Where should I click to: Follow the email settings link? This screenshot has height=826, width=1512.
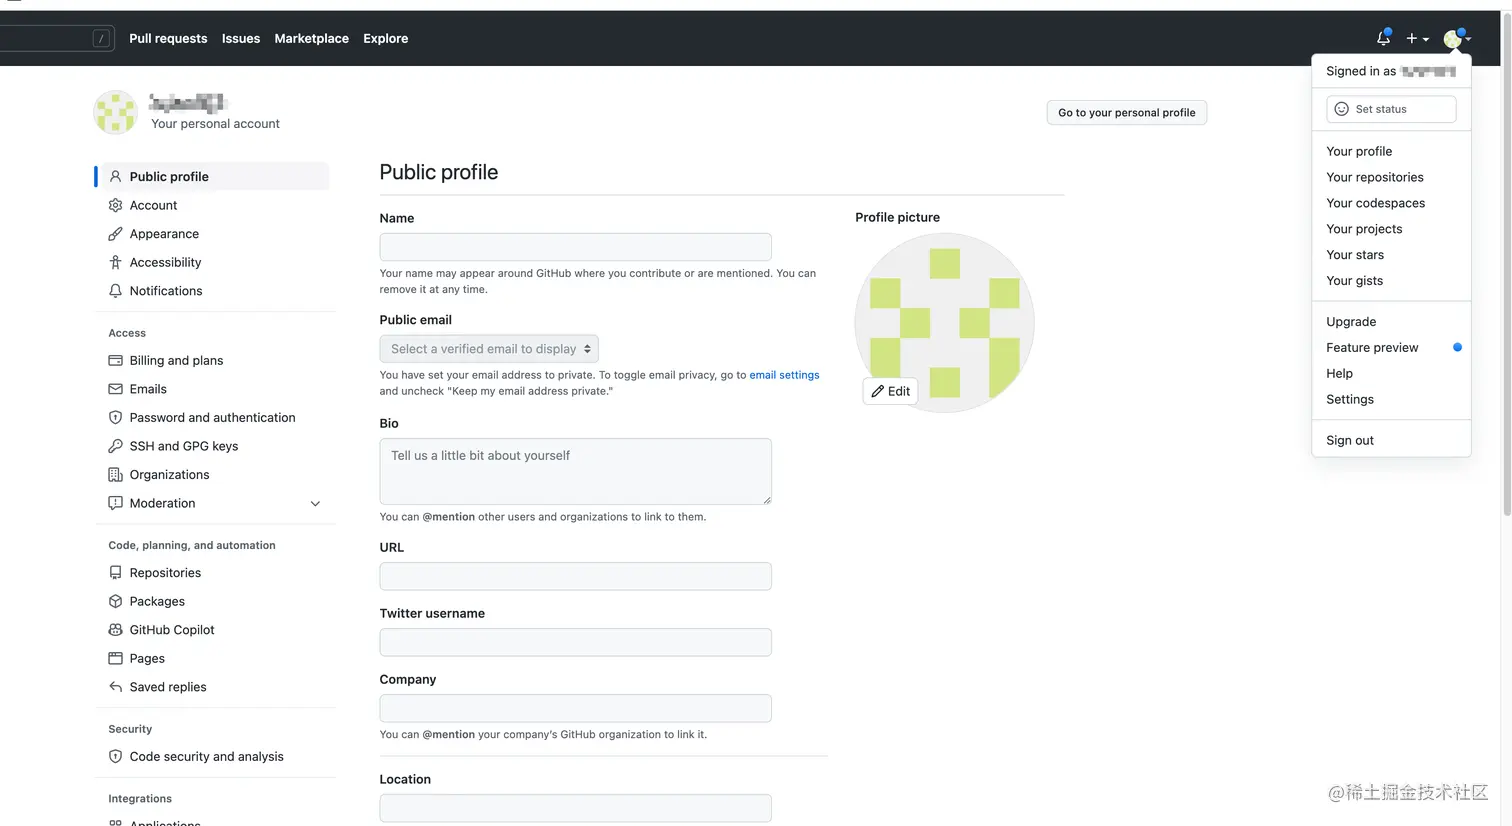[784, 375]
